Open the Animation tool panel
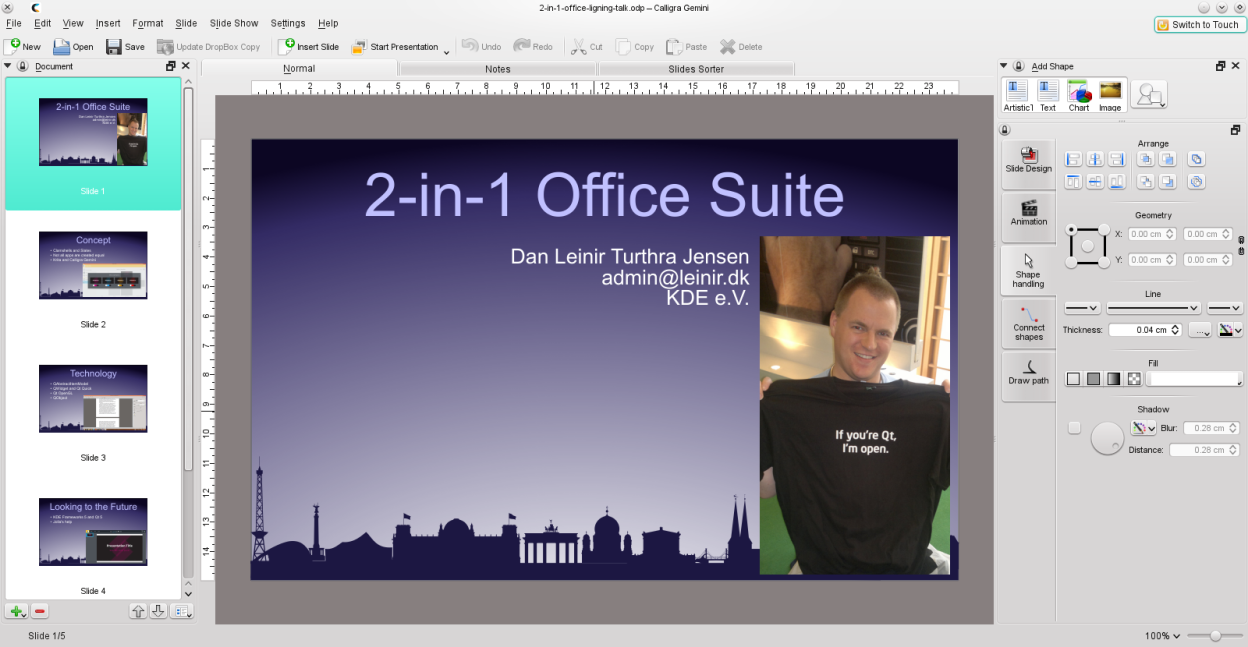This screenshot has width=1248, height=647. pos(1028,212)
